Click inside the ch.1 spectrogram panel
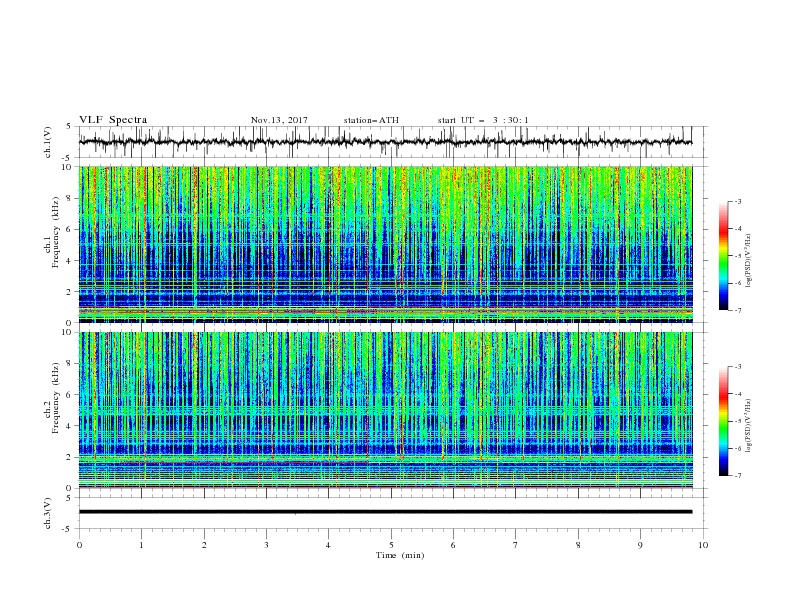The image size is (792, 612). tap(385, 244)
